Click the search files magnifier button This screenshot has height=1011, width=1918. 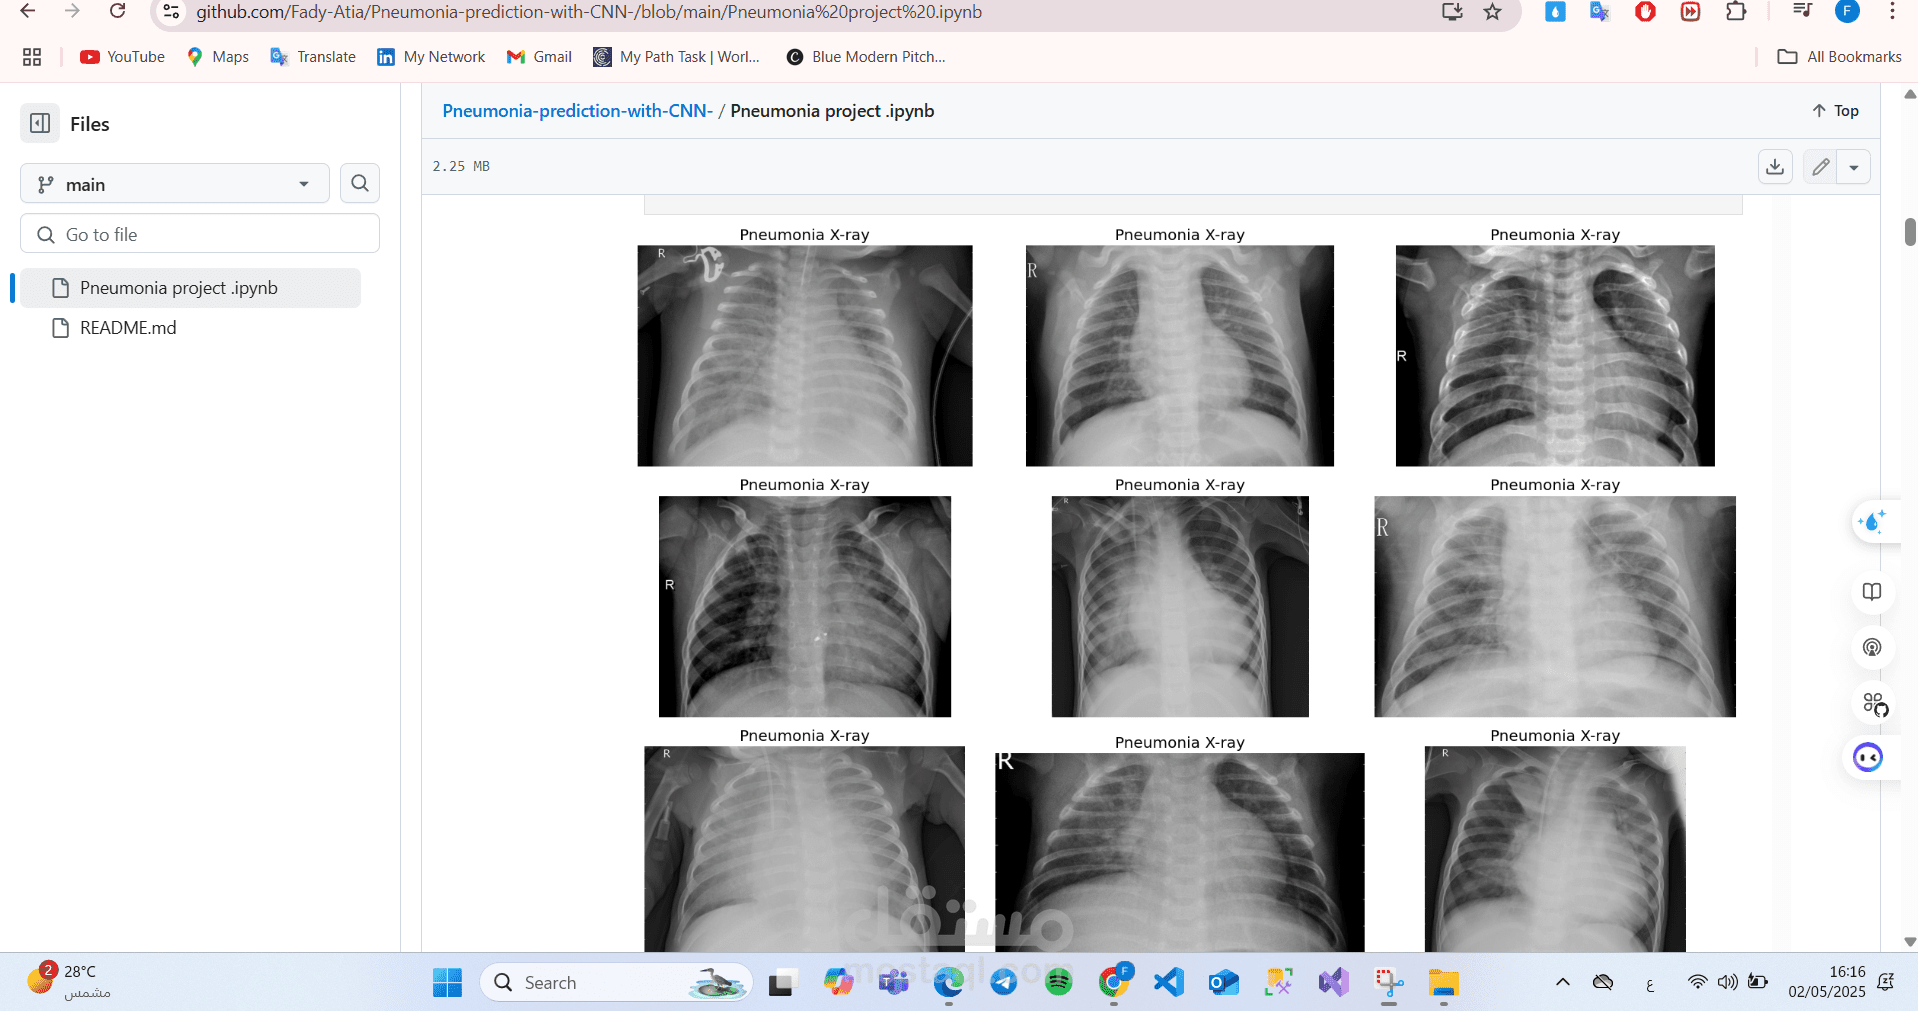pos(360,183)
